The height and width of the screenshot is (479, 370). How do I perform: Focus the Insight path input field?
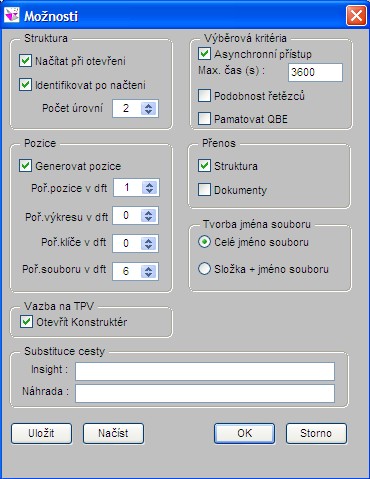coord(205,371)
